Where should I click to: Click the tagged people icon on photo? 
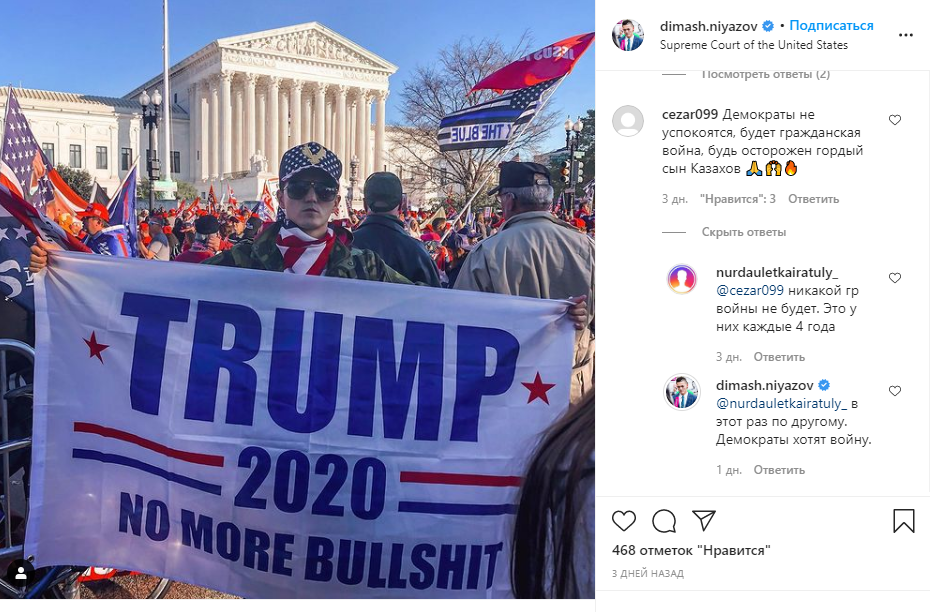click(21, 573)
